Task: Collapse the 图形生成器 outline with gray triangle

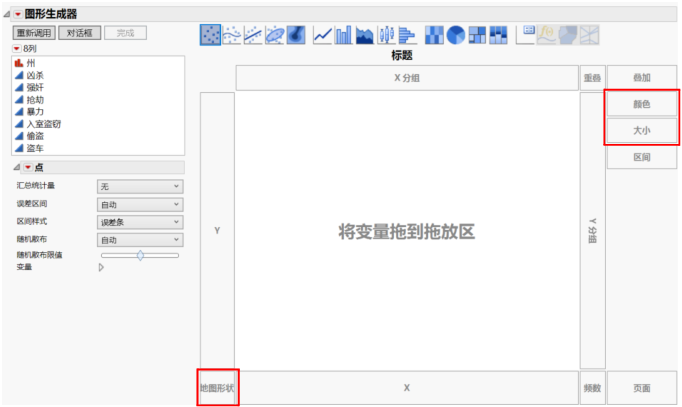Action: click(x=7, y=14)
